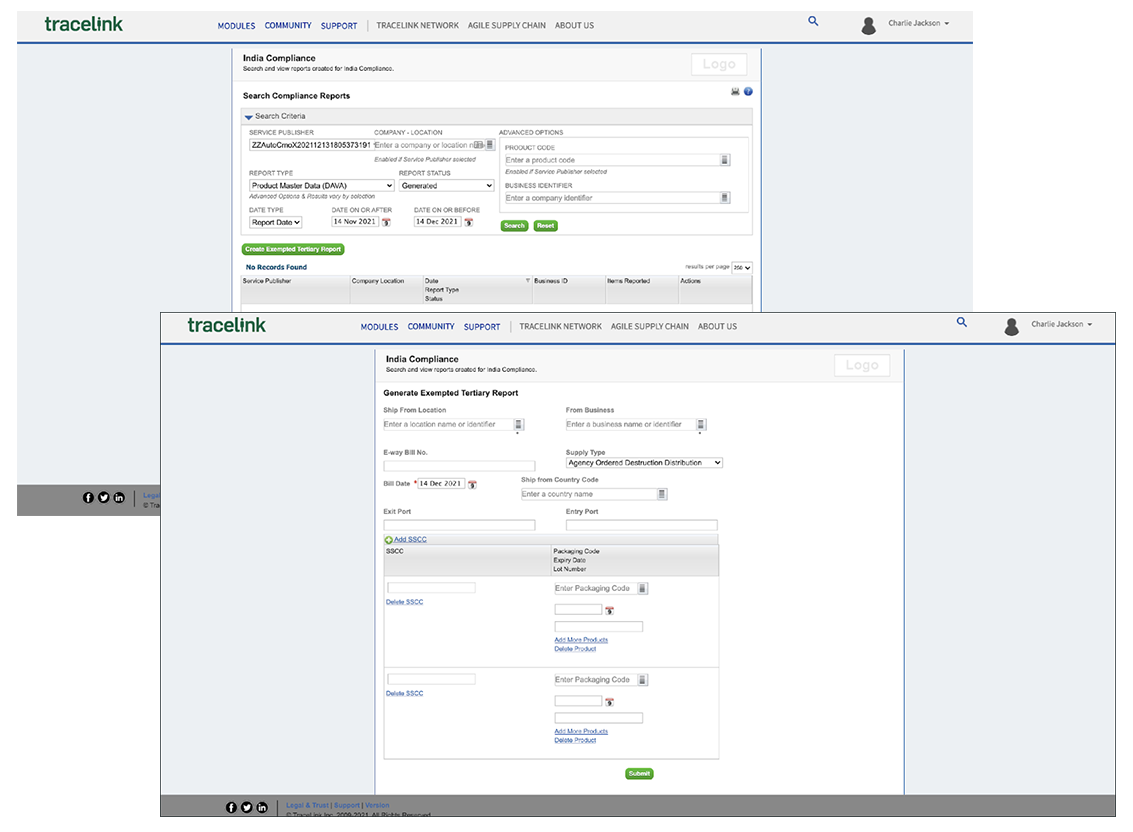Open AGILE SUPPLY CHAIN in back window
The width and height of the screenshot is (1133, 832).
pos(507,25)
